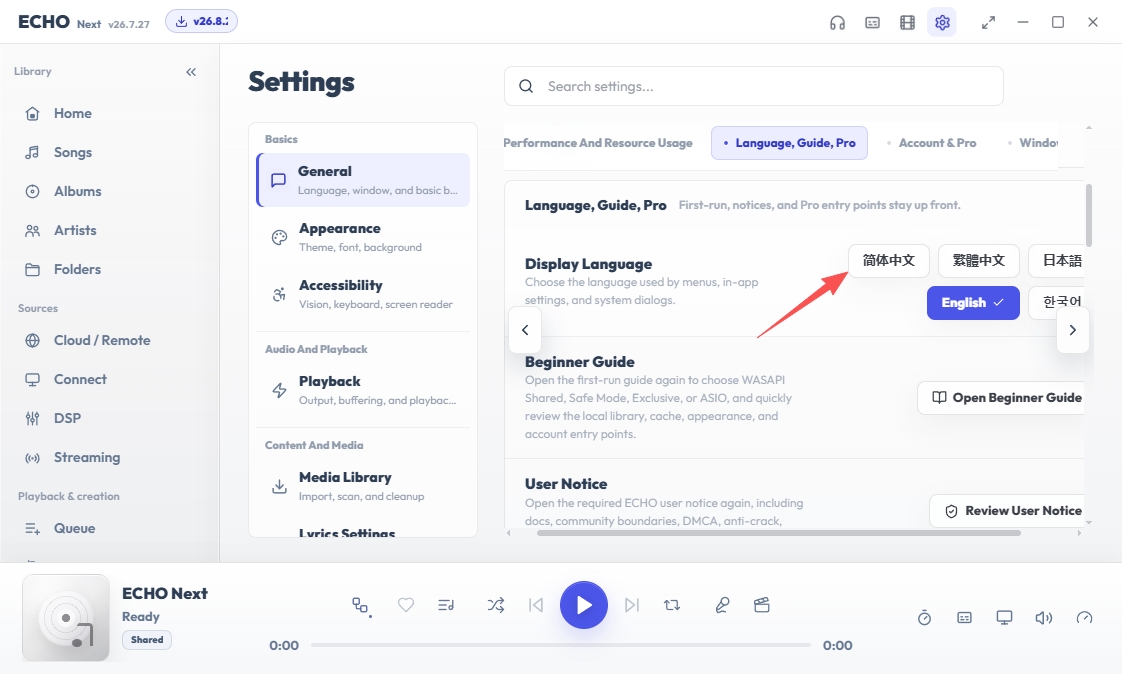Image resolution: width=1122 pixels, height=674 pixels.
Task: Toggle the fullscreen expand arrows icon
Action: click(x=988, y=23)
